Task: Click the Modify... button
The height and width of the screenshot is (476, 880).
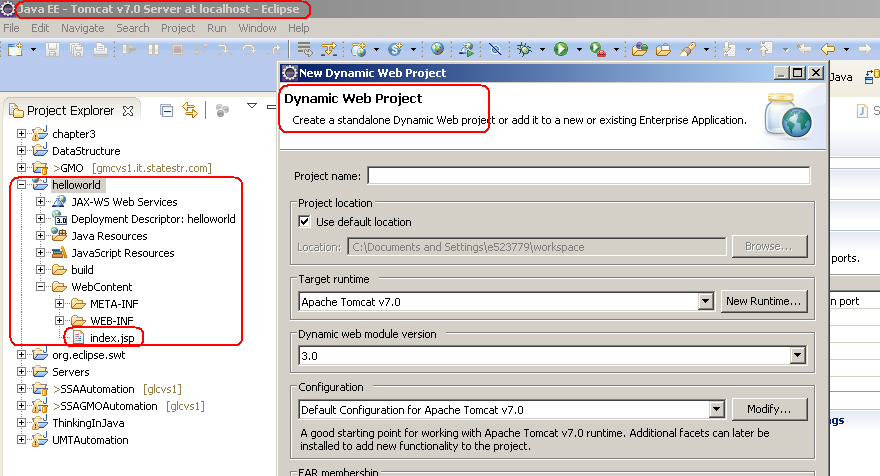Action: (x=769, y=409)
